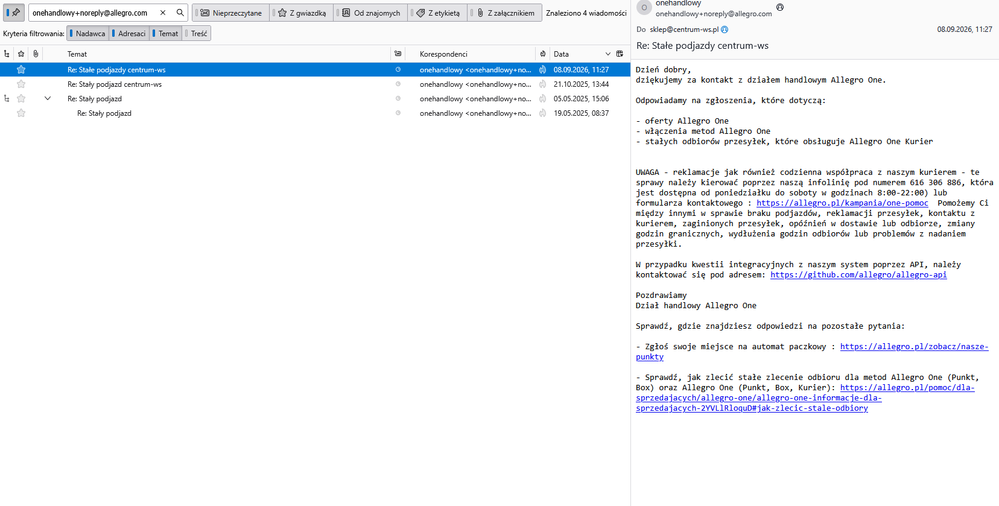Enable Treść filter criterion
The image size is (999, 506).
point(197,33)
